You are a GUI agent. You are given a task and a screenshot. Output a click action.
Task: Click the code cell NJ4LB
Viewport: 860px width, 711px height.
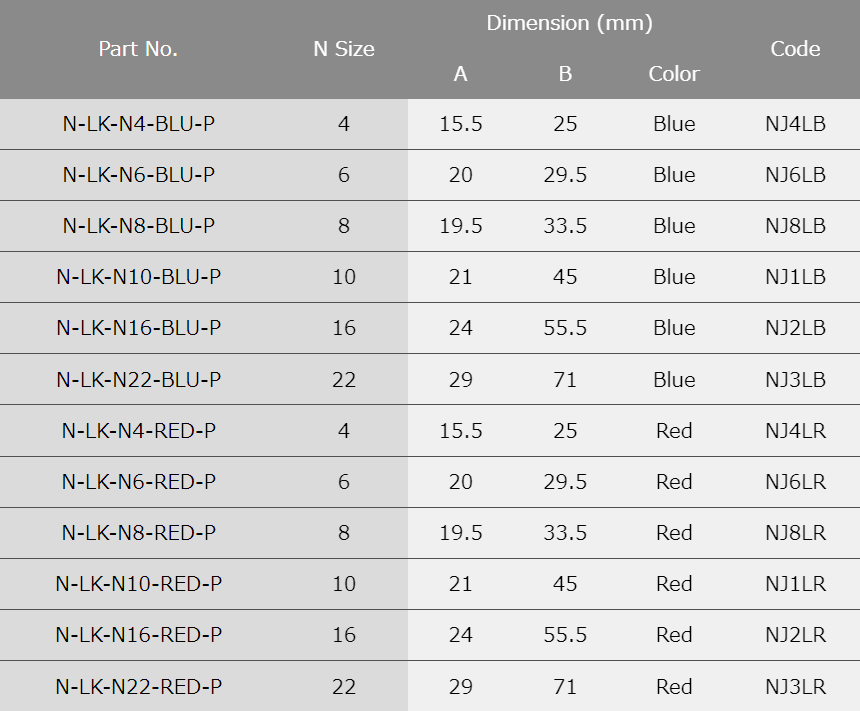[795, 124]
